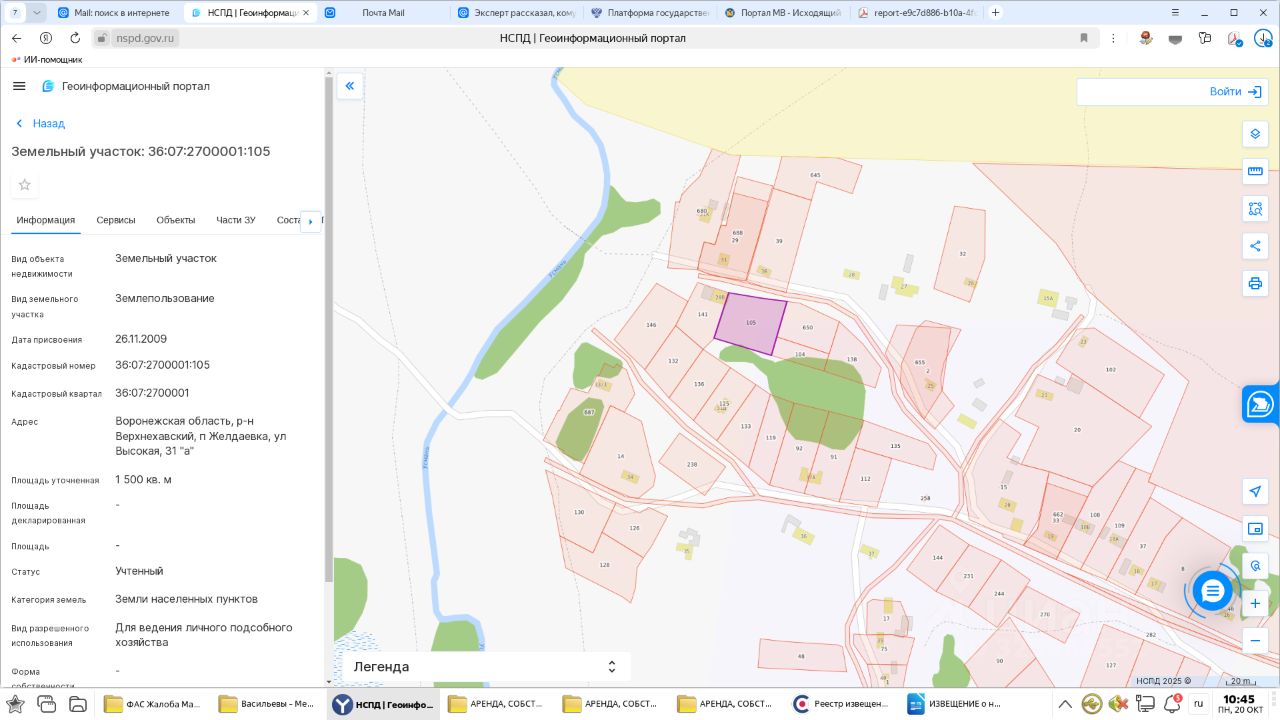This screenshot has width=1280, height=720.
Task: Add this land parcel to favorites
Action: point(25,185)
